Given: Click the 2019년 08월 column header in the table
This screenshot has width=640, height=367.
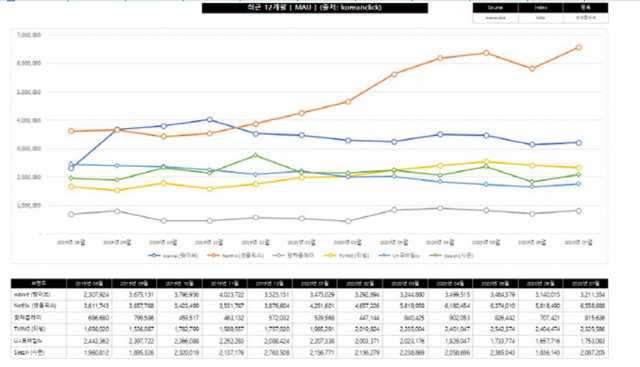Looking at the screenshot, I should coord(89,283).
